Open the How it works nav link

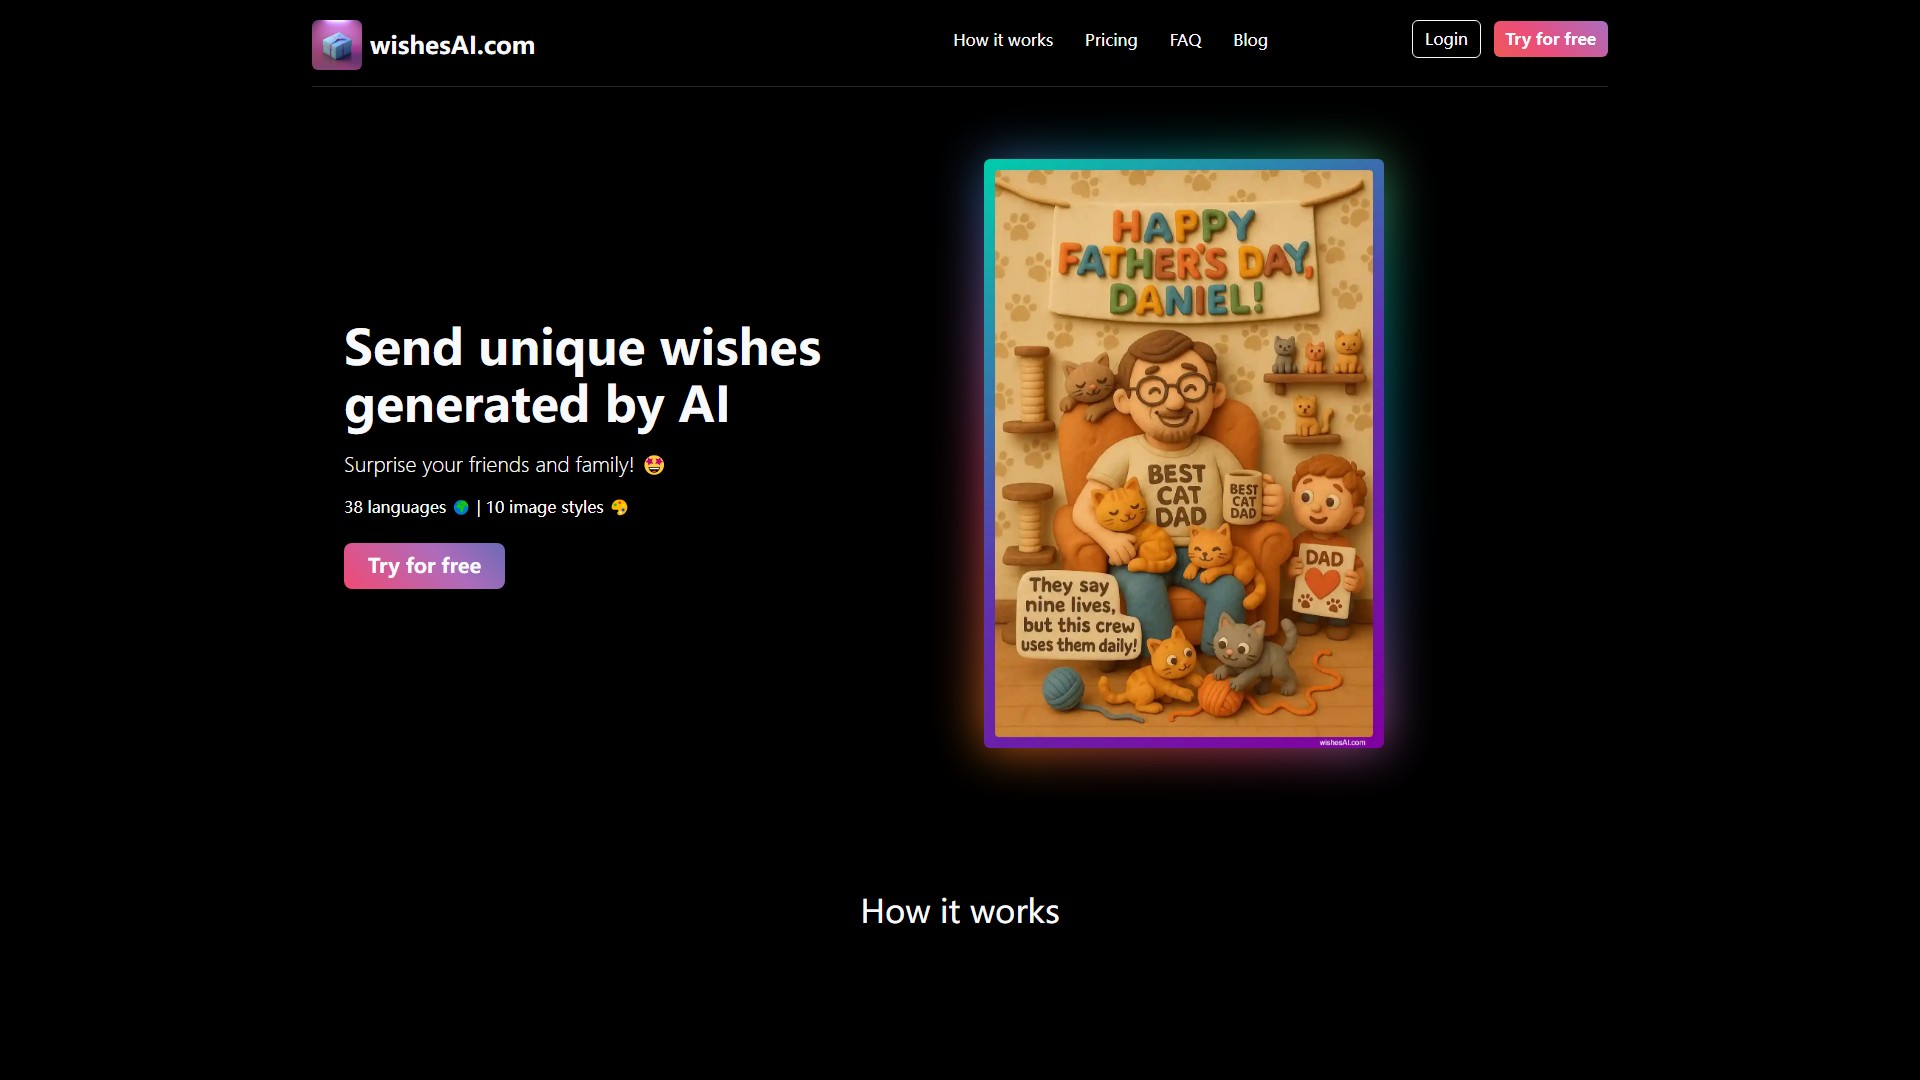1002,40
